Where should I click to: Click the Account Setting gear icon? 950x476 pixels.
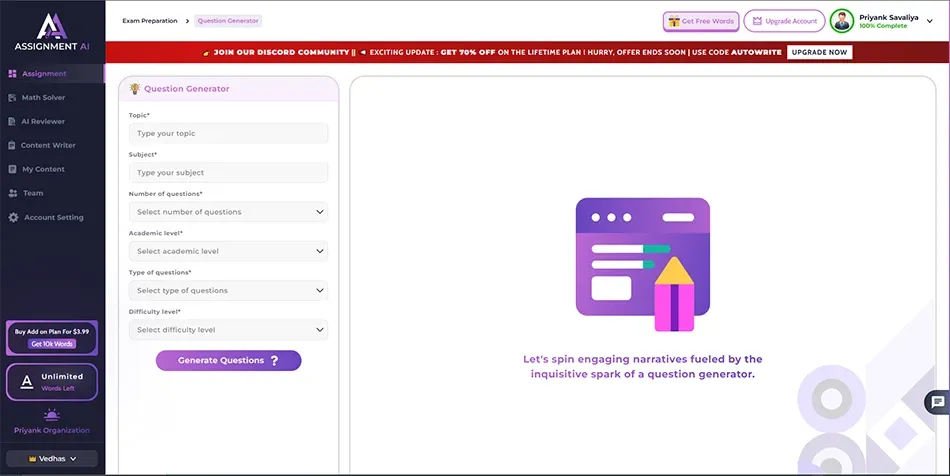tap(13, 217)
